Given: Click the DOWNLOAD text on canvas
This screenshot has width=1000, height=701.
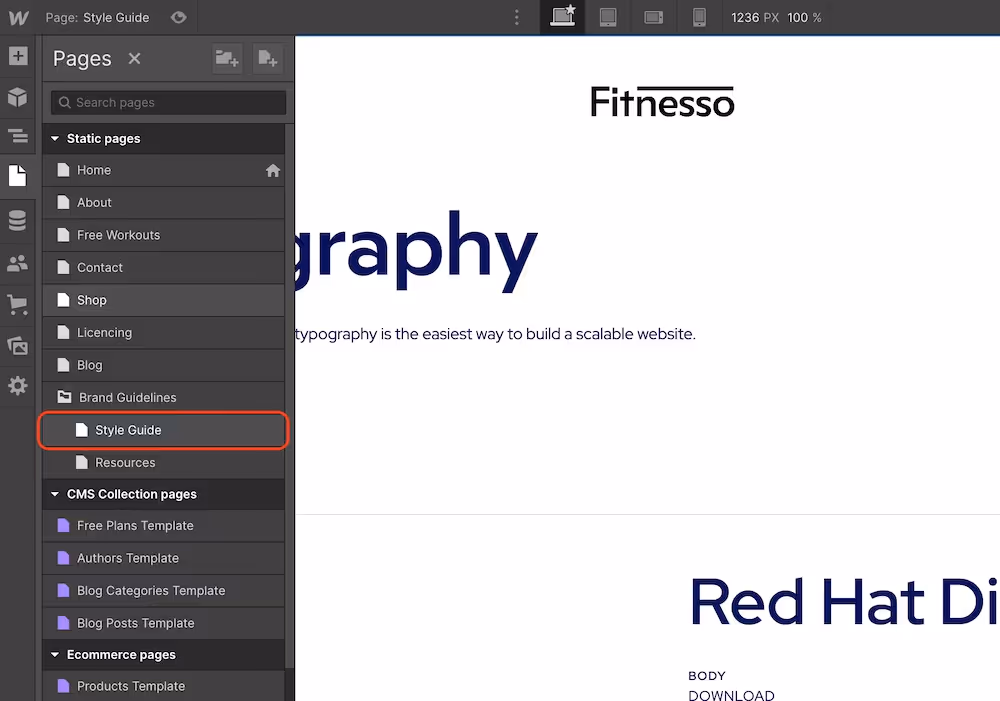Looking at the screenshot, I should (731, 695).
